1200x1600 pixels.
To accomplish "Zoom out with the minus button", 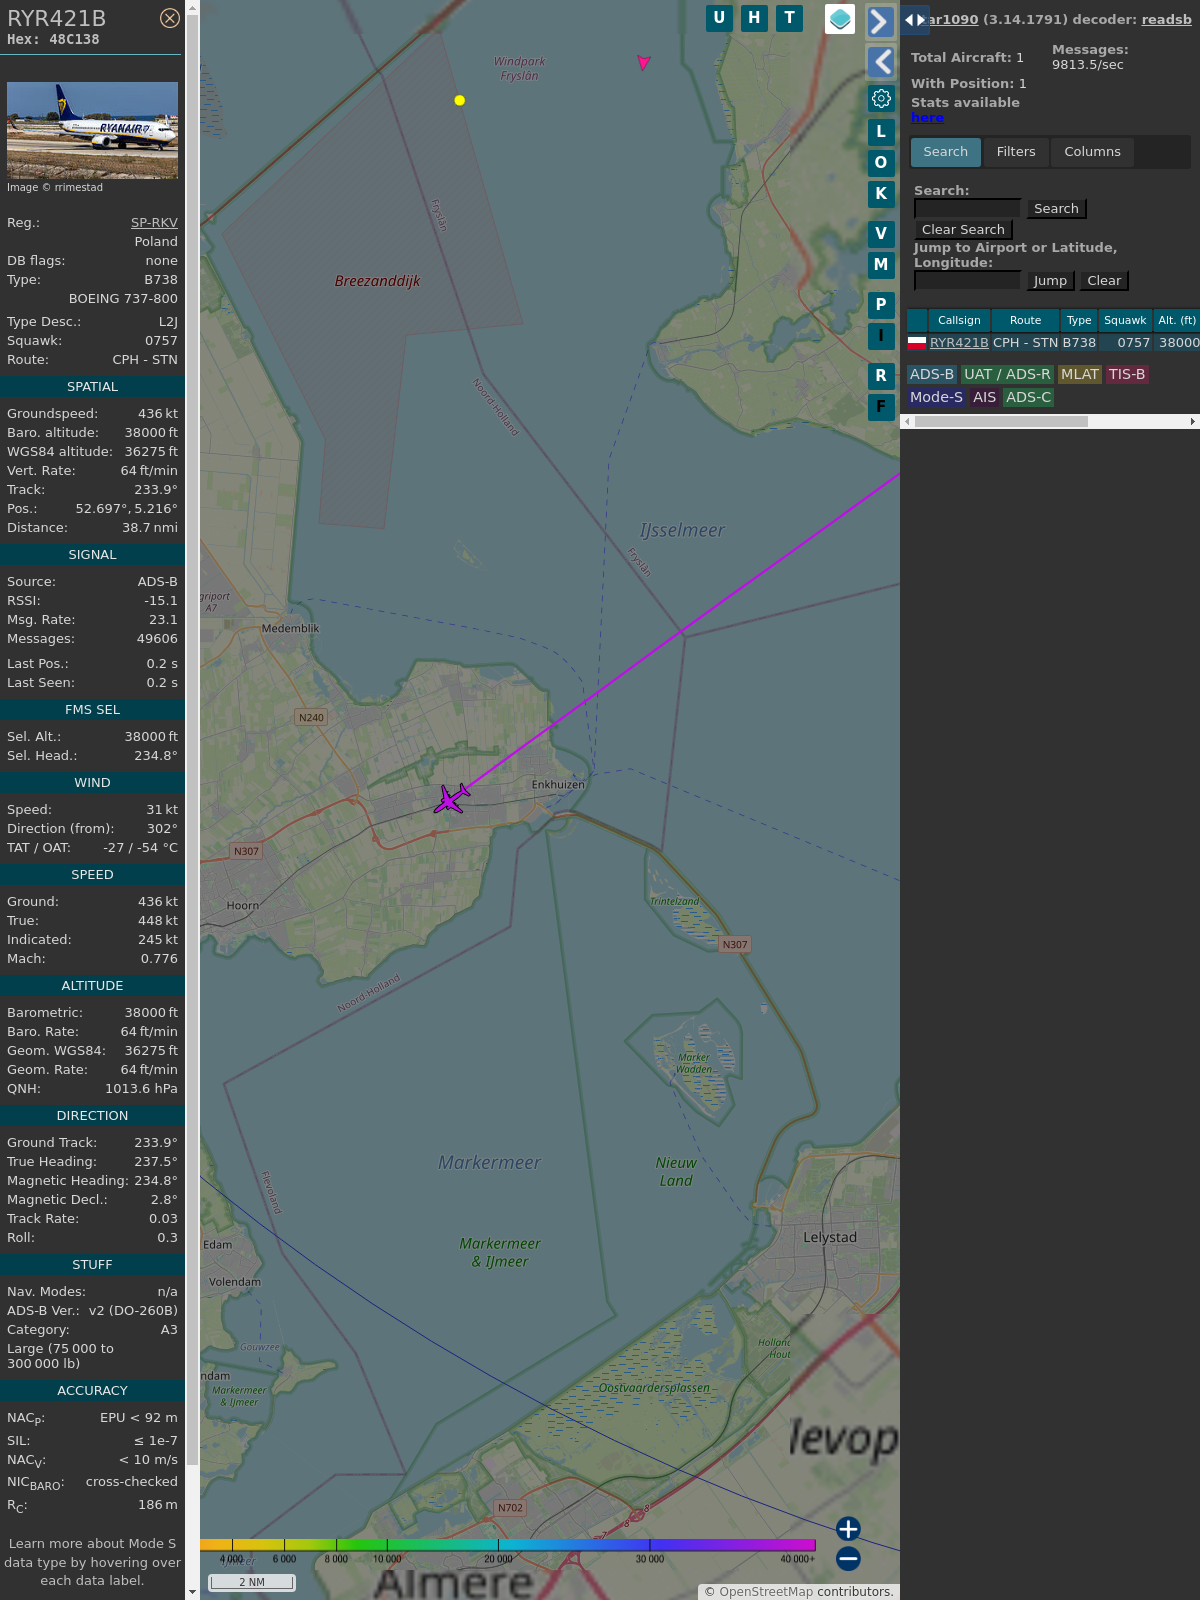I will [x=848, y=1558].
